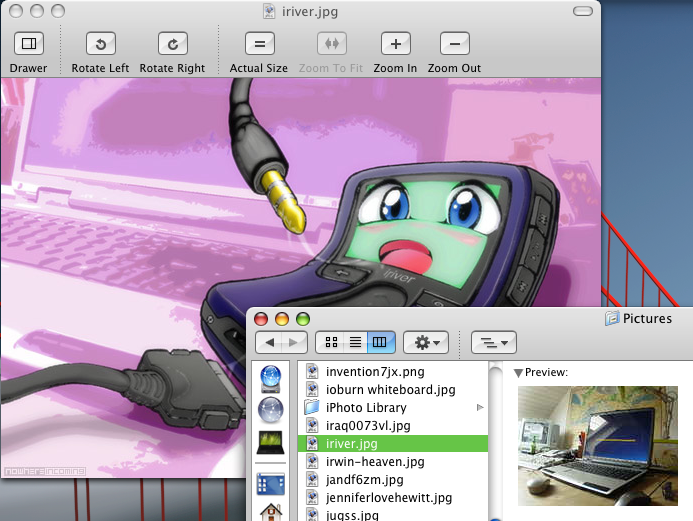This screenshot has height=521, width=693.
Task: Open the Drawer in the Preview toolbar
Action: coord(29,43)
